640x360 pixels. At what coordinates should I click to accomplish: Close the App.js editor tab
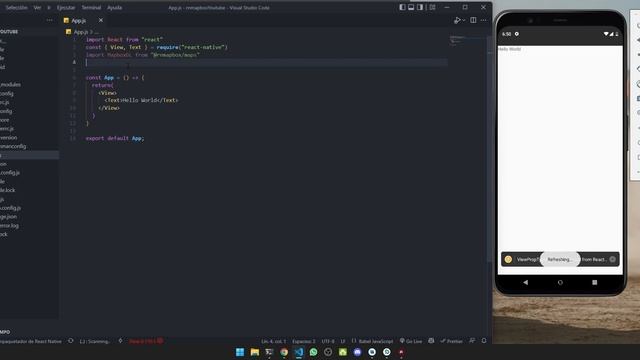tap(101, 20)
